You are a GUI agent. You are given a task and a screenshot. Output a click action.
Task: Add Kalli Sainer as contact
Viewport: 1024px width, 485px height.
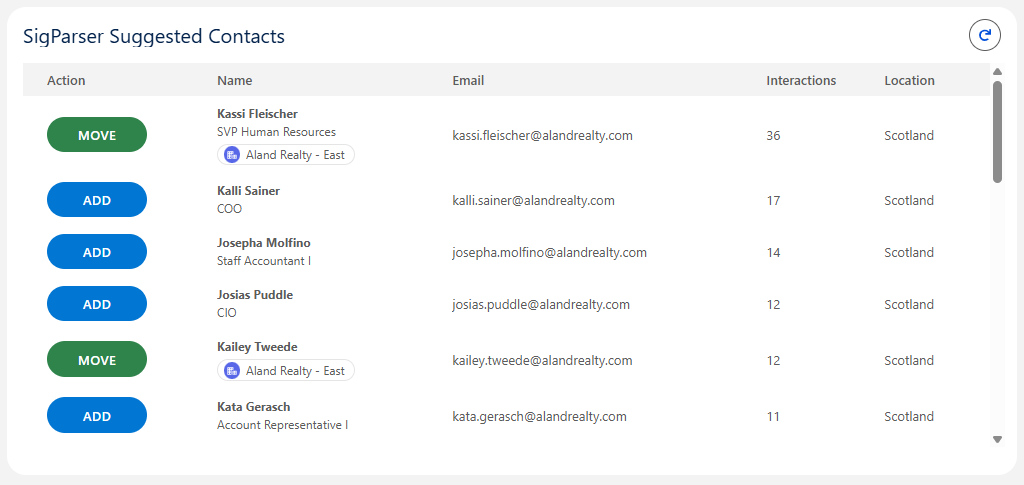pyautogui.click(x=97, y=200)
